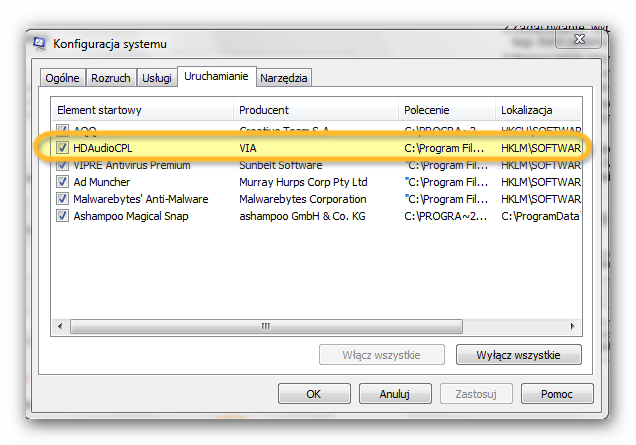Select Malwarebytes' Anti-Malware entry name
Image resolution: width=636 pixels, height=445 pixels.
[140, 199]
